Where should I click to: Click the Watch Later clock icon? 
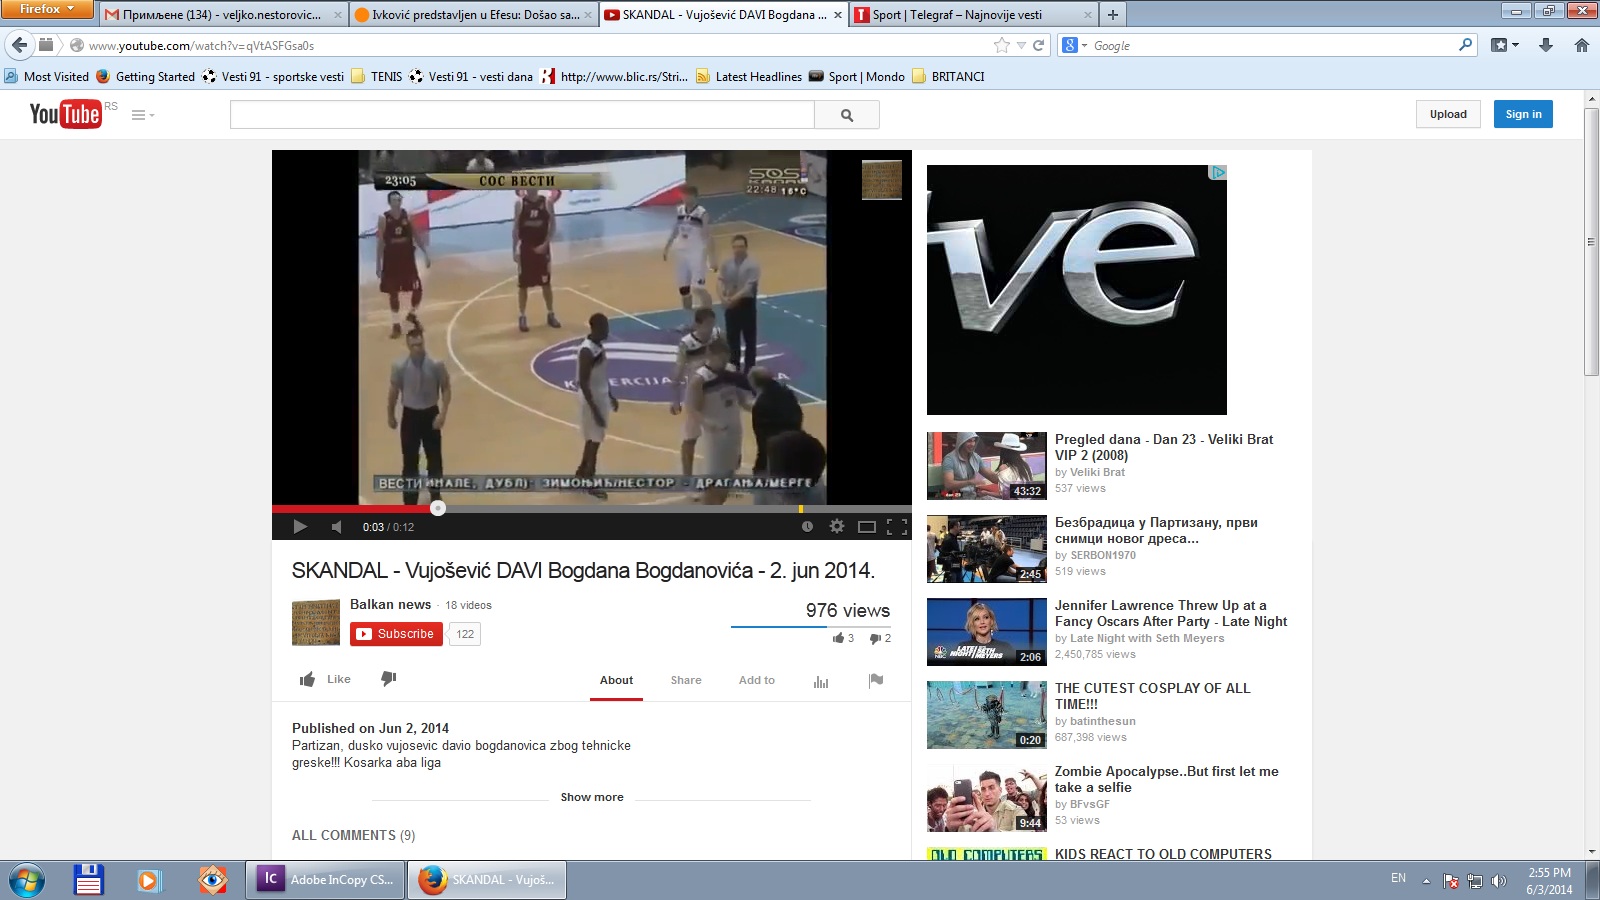click(x=807, y=526)
